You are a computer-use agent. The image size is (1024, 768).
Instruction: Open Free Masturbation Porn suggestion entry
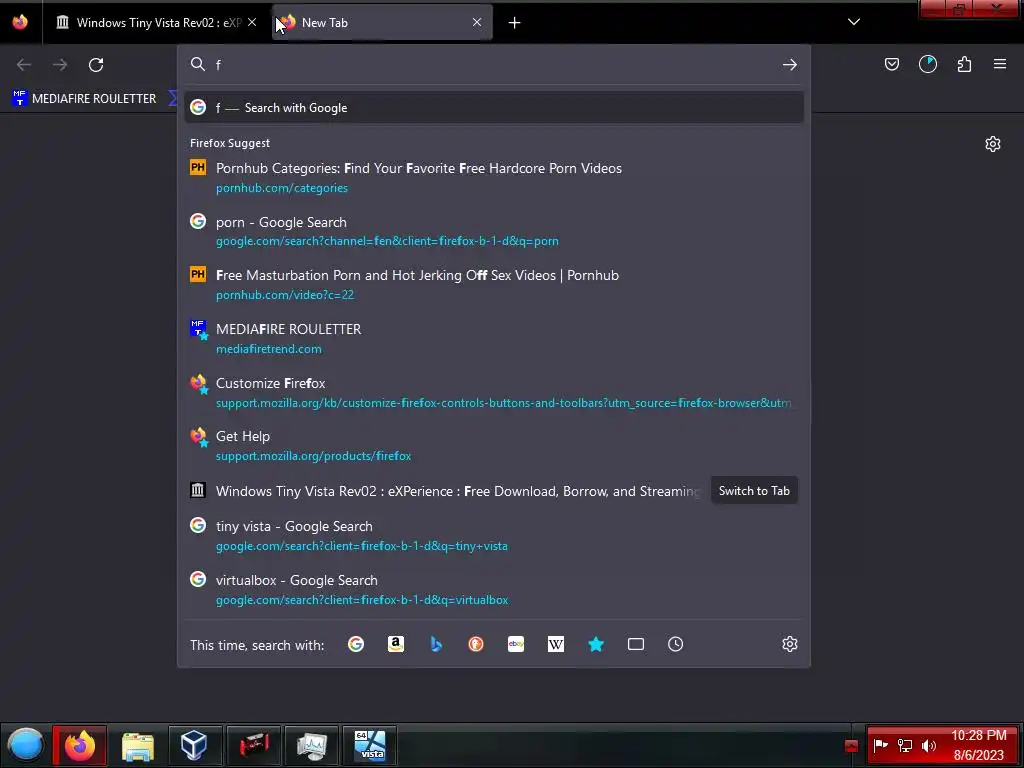tap(494, 285)
